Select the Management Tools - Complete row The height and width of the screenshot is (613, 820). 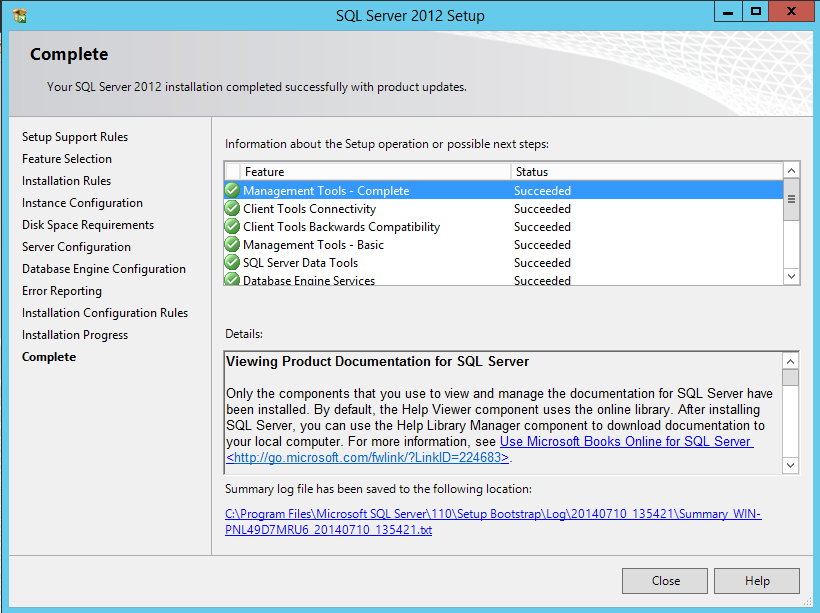504,190
